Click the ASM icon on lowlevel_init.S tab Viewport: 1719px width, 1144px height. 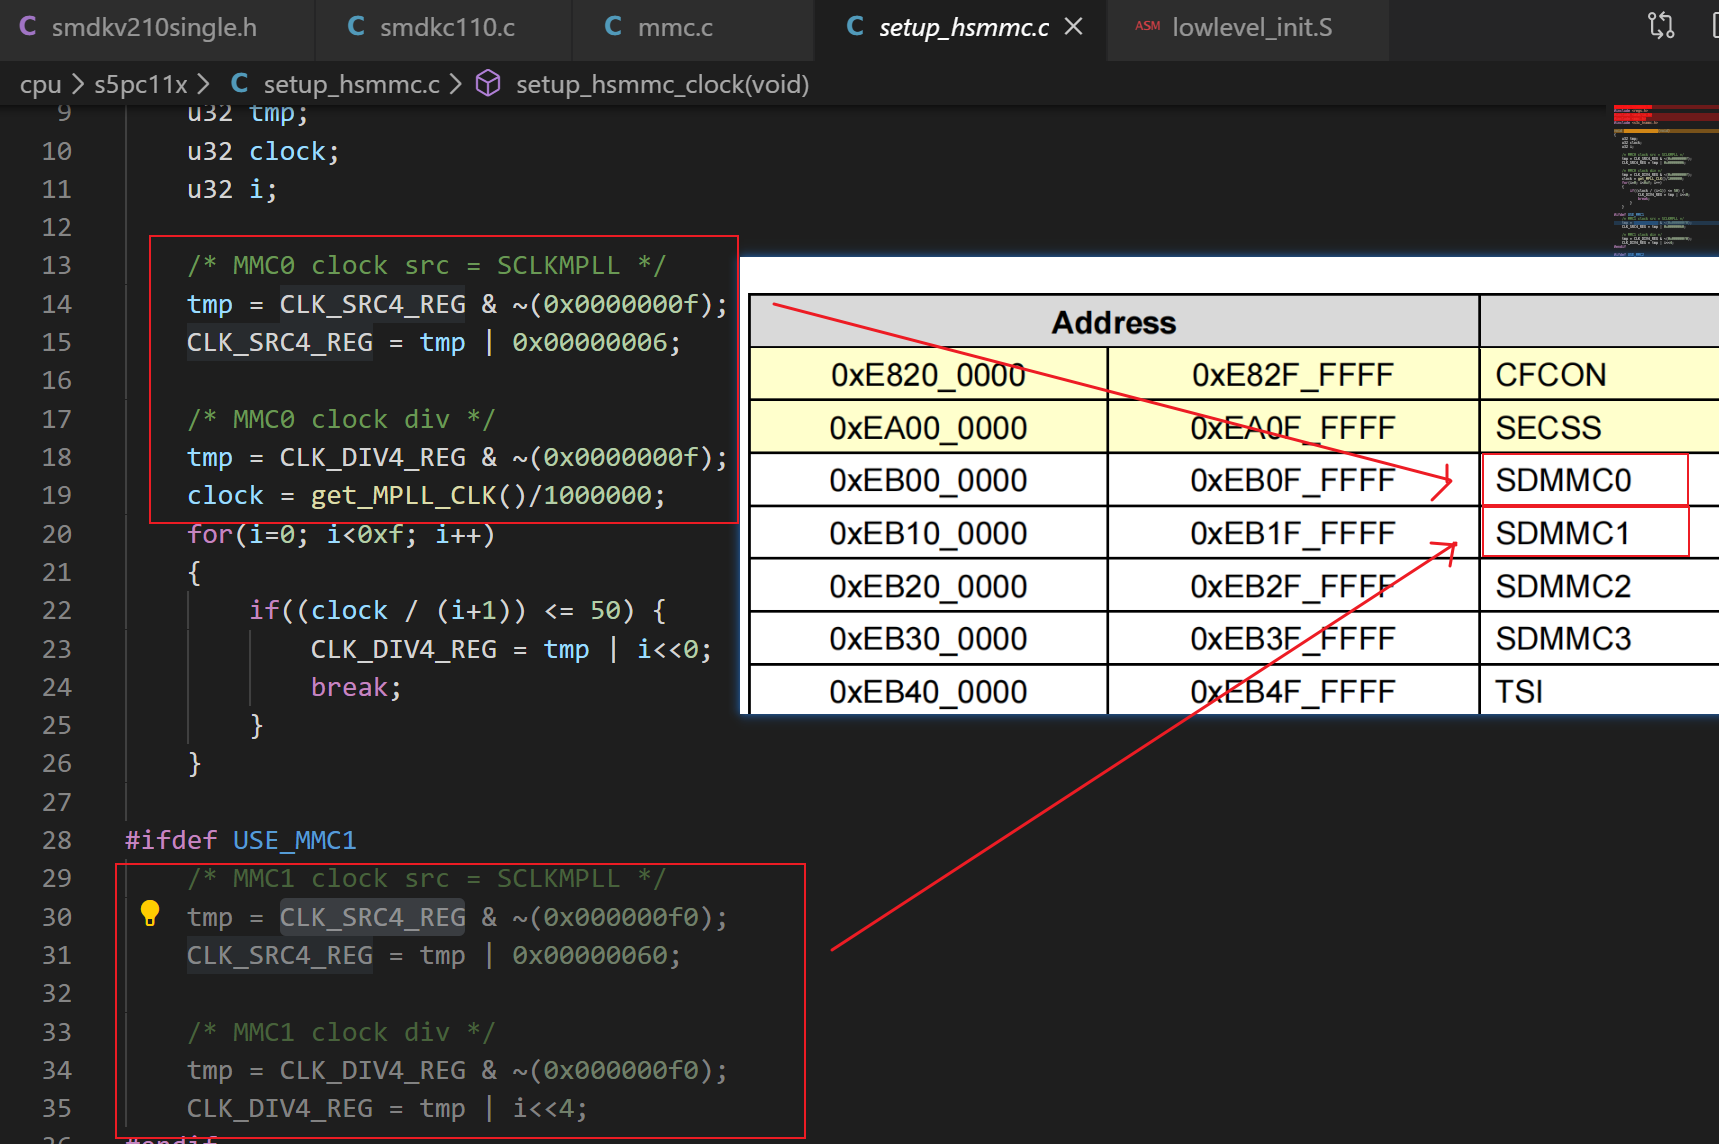[1147, 27]
